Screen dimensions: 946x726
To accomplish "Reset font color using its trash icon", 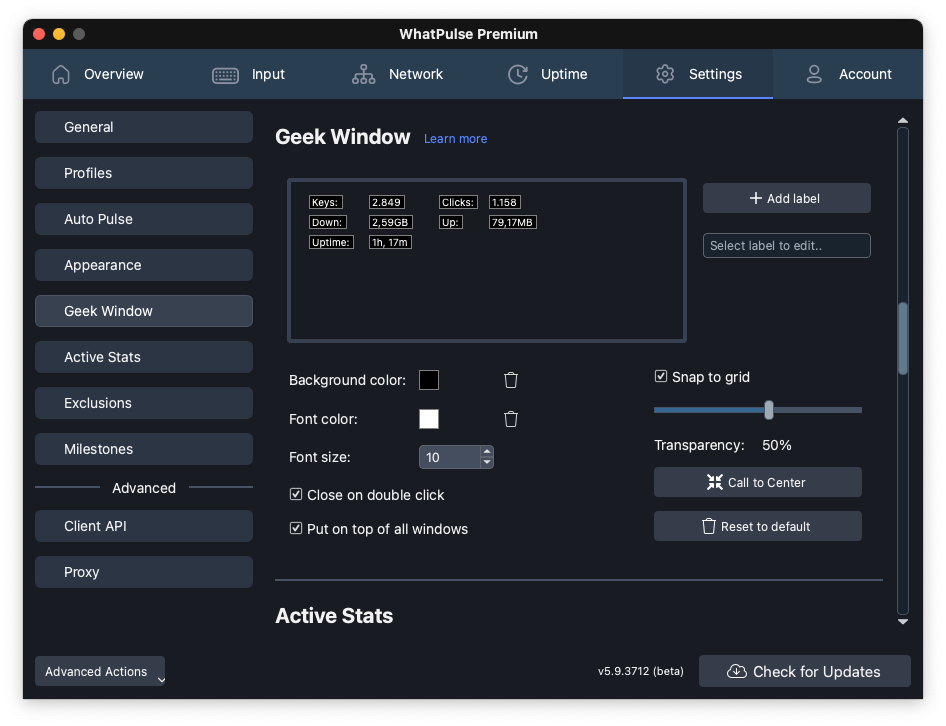I will [x=511, y=419].
